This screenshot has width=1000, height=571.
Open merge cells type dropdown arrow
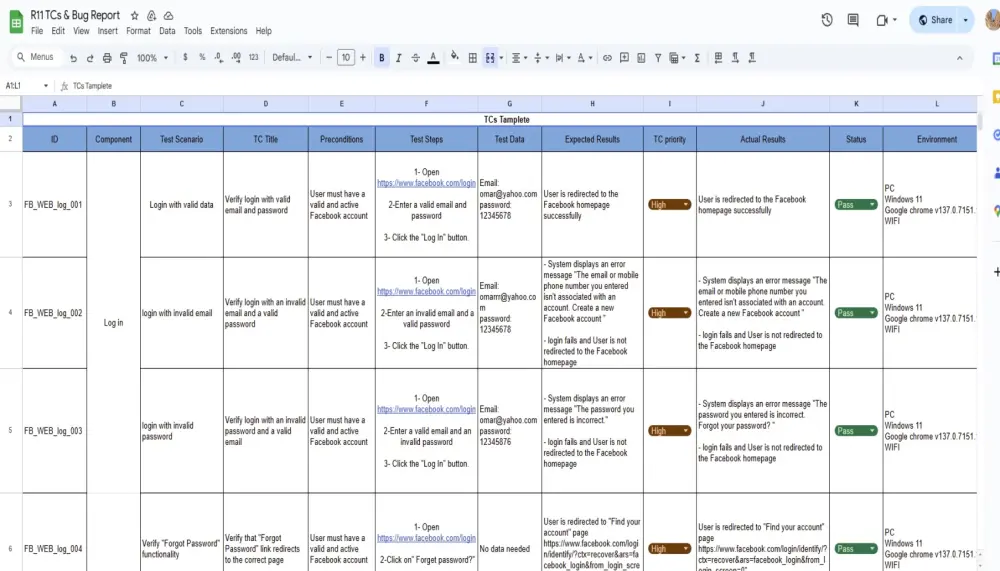pos(501,58)
